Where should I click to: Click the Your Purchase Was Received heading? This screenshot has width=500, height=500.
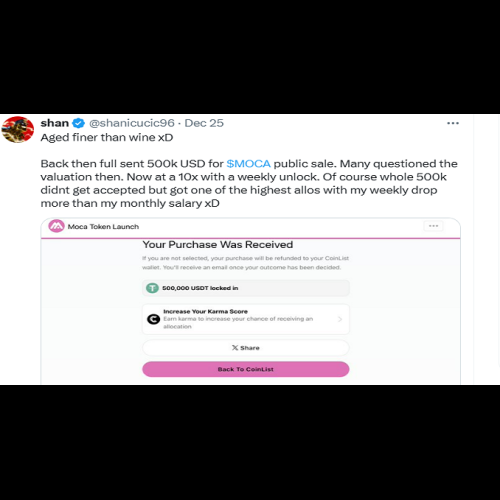click(218, 245)
